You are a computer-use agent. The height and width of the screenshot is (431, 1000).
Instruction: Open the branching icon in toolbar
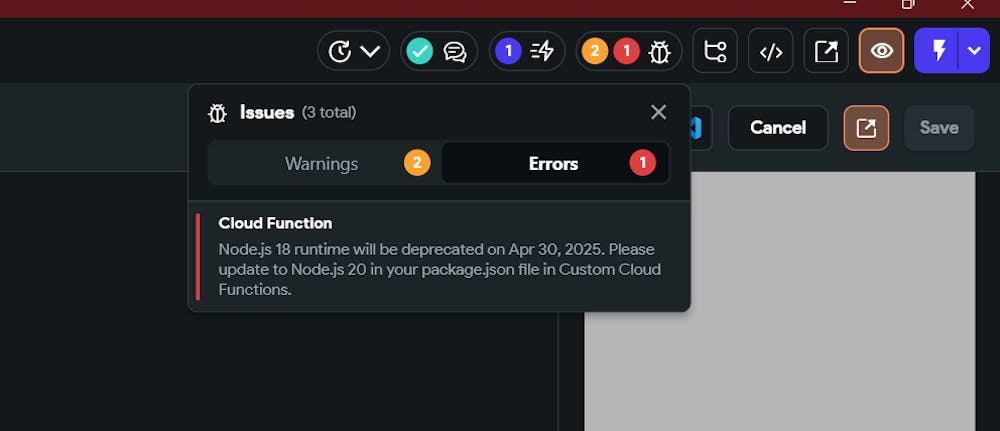point(715,51)
